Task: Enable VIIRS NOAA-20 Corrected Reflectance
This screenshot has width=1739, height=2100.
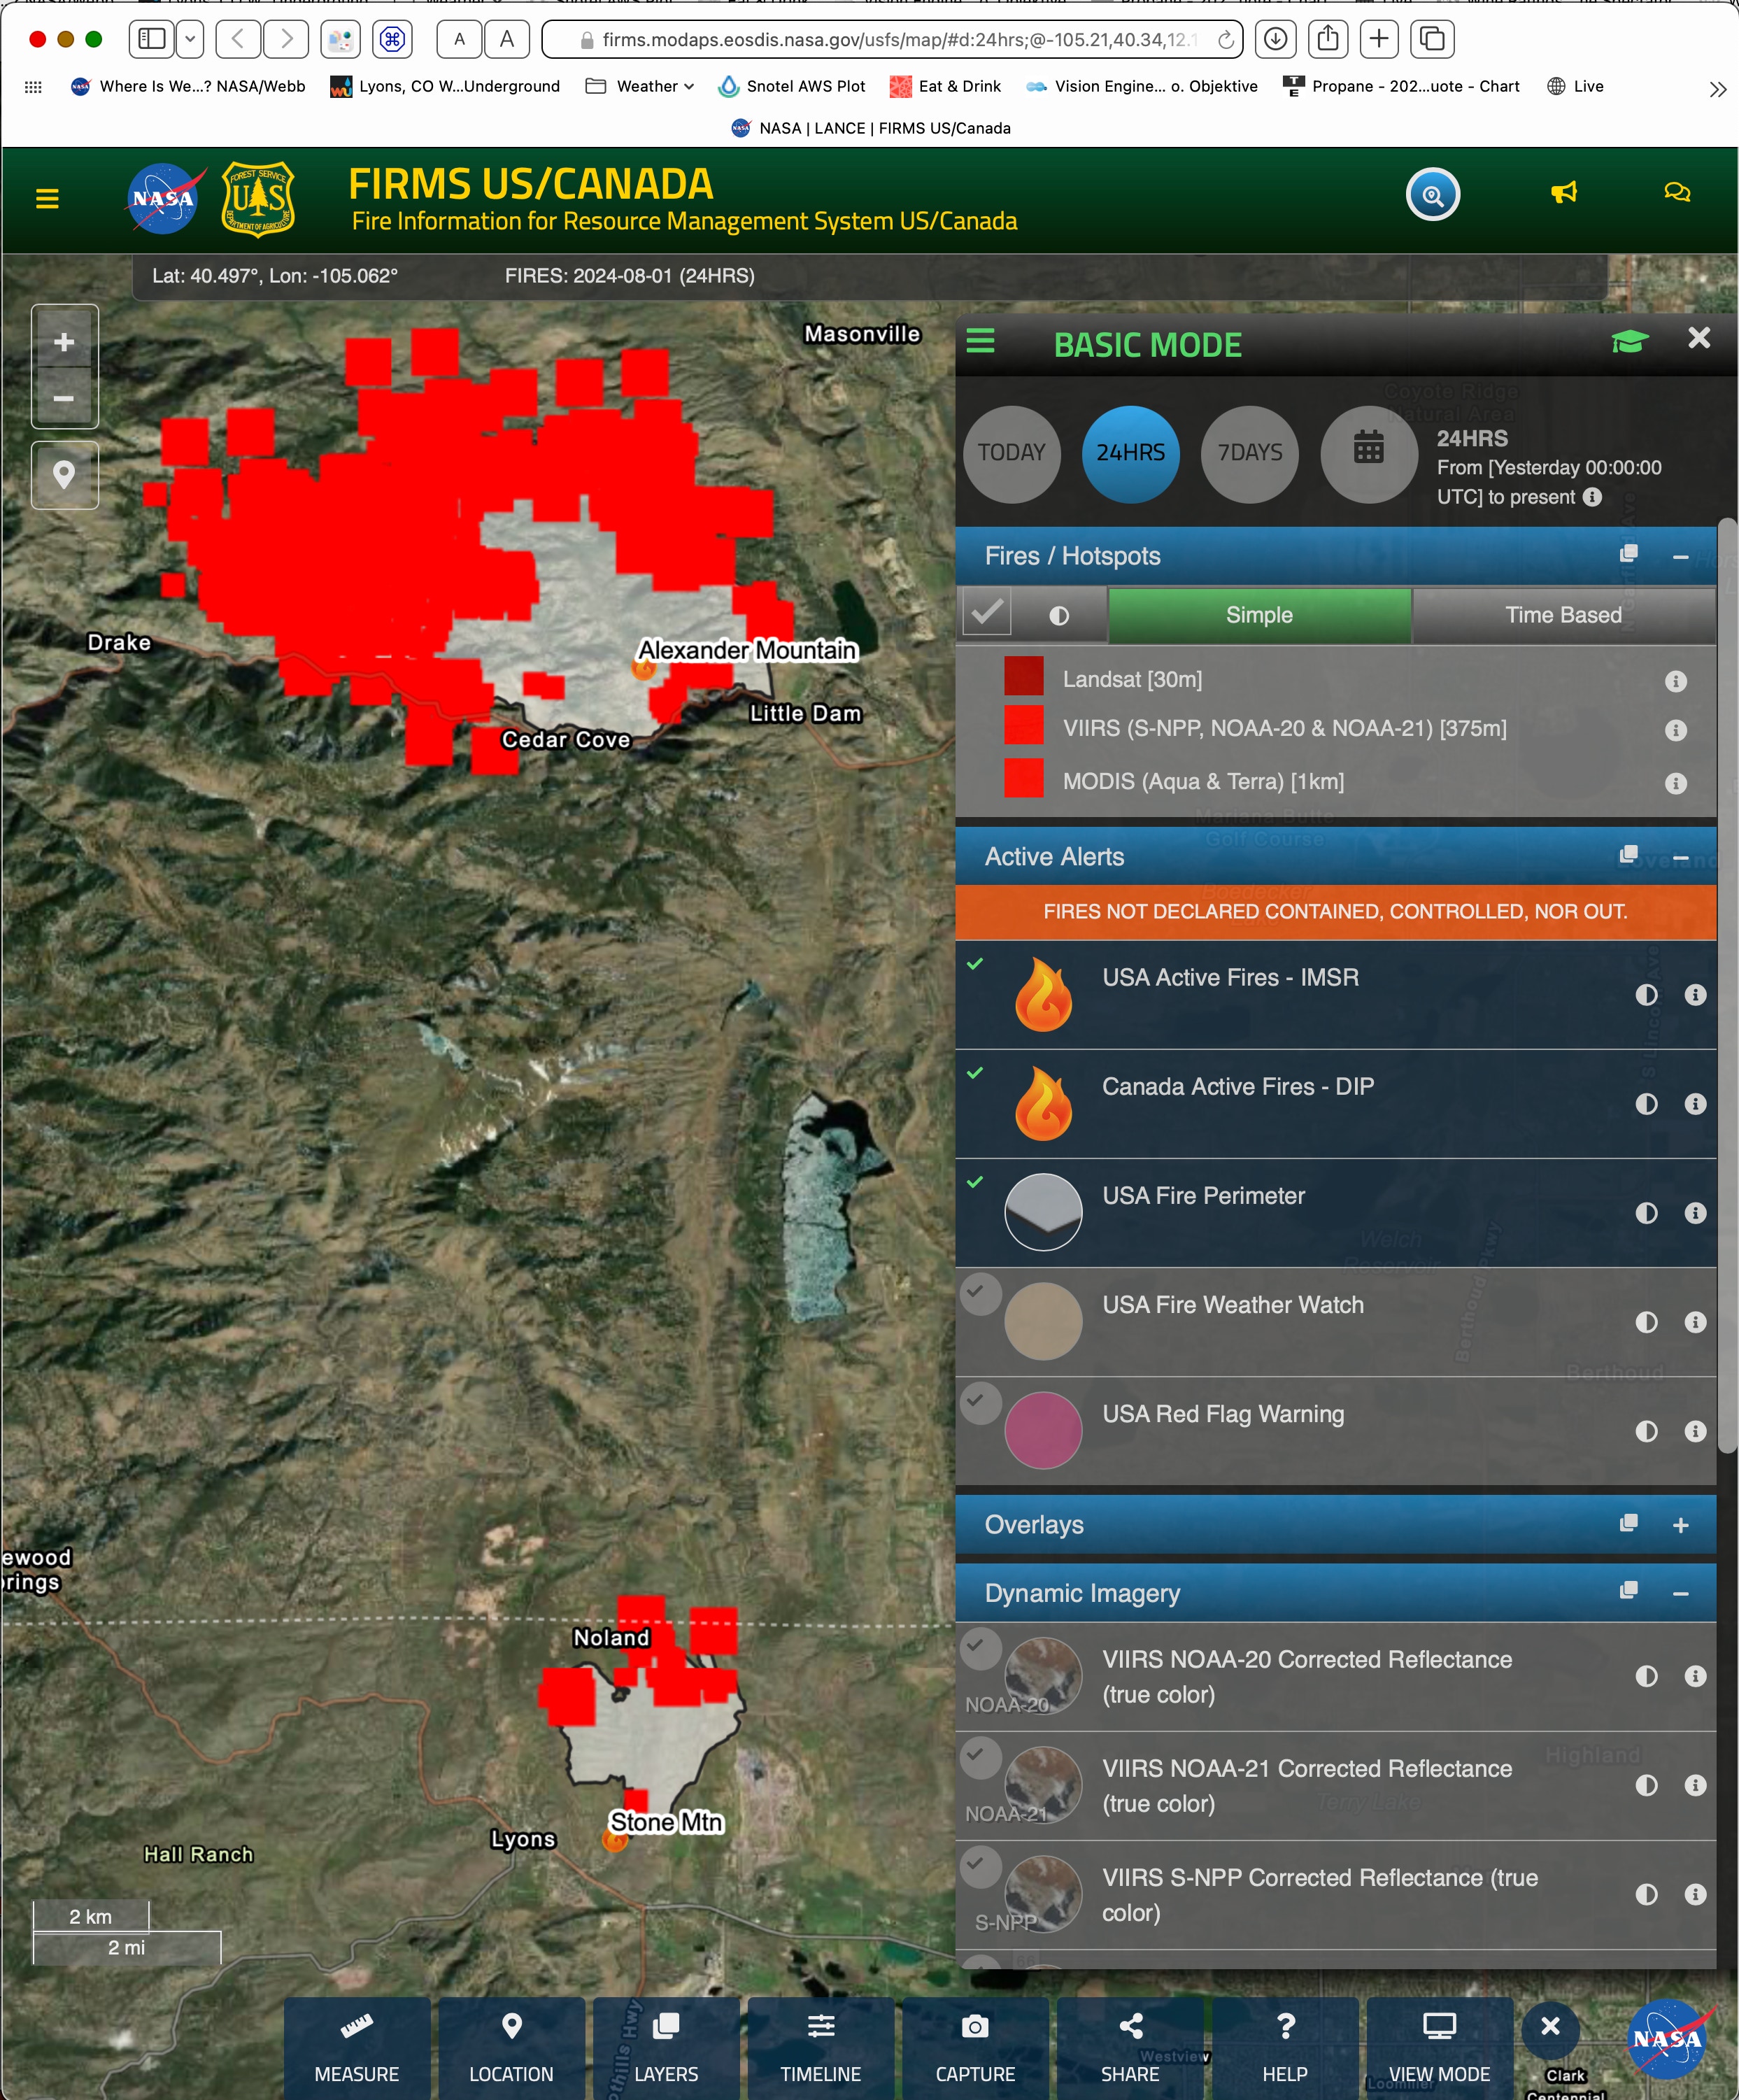Action: tap(981, 1649)
